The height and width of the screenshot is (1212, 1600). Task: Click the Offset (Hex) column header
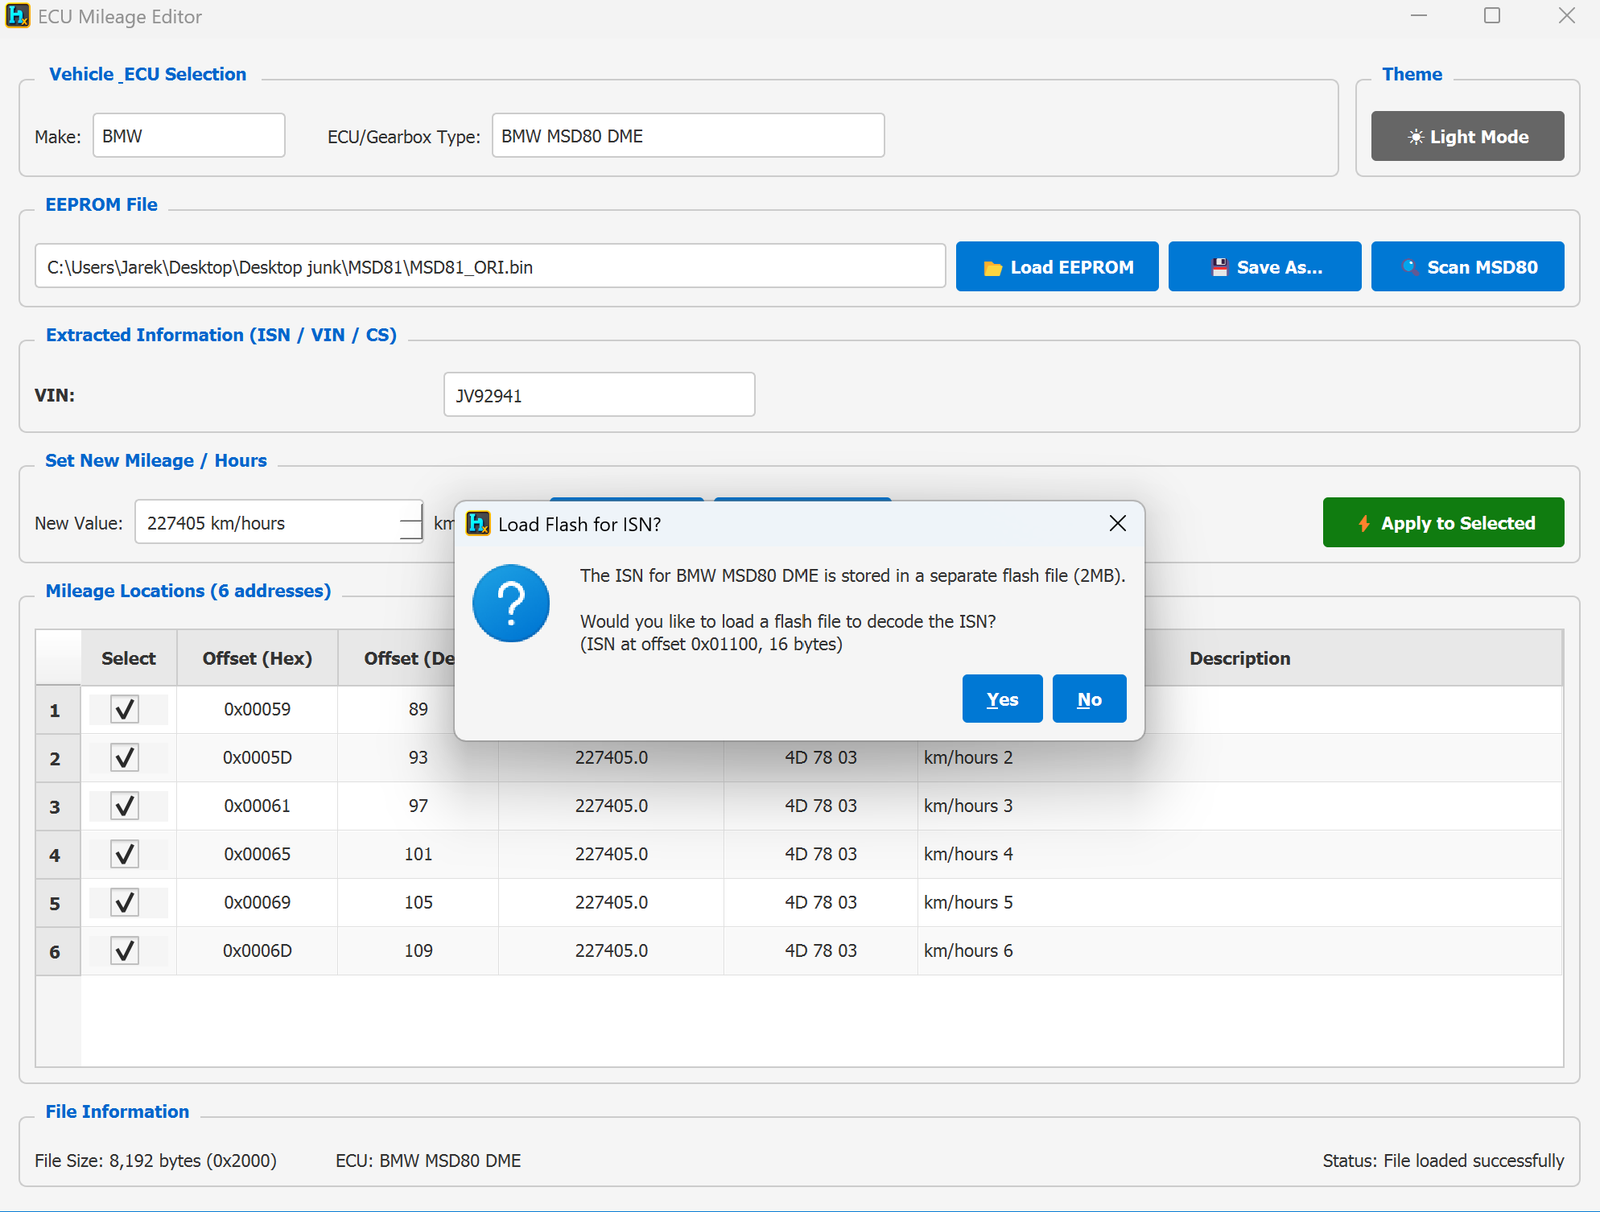[257, 658]
